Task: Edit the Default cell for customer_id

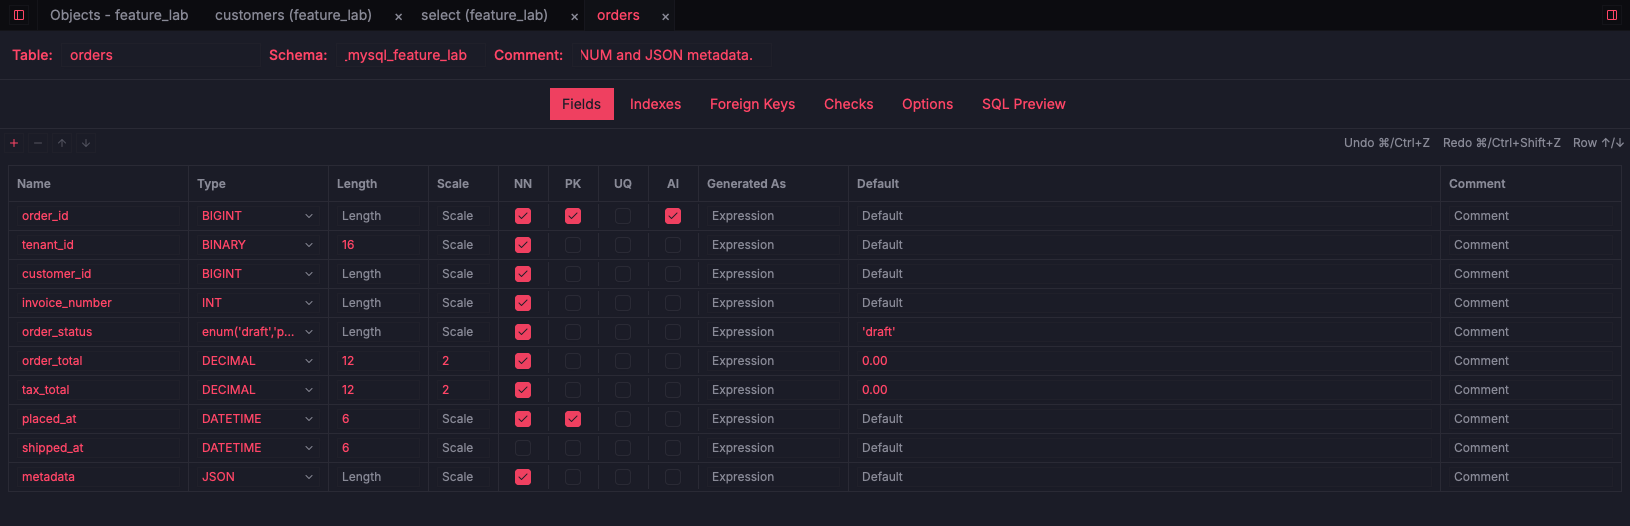Action: coord(1144,274)
